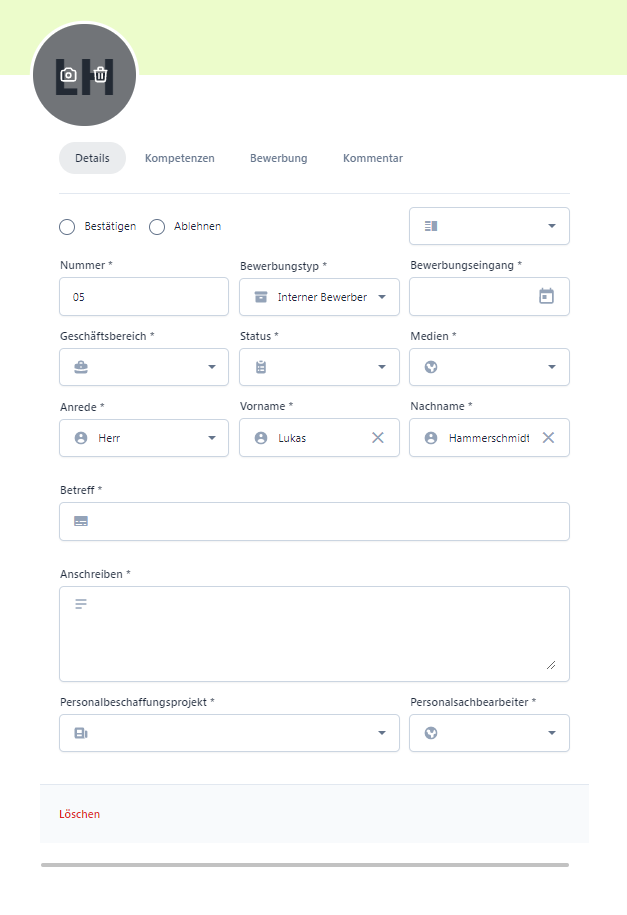Click the person icon in Vorname field
This screenshot has height=915, width=627.
[x=261, y=438]
